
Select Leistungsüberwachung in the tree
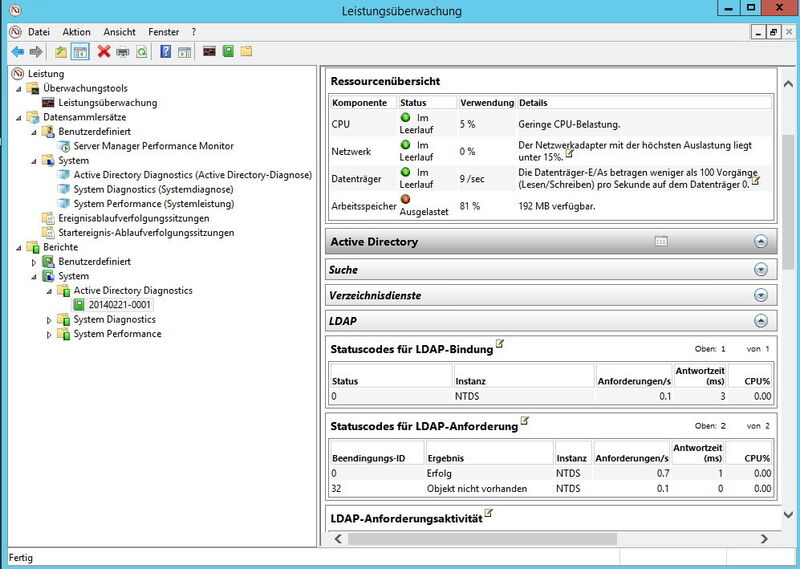coord(108,103)
